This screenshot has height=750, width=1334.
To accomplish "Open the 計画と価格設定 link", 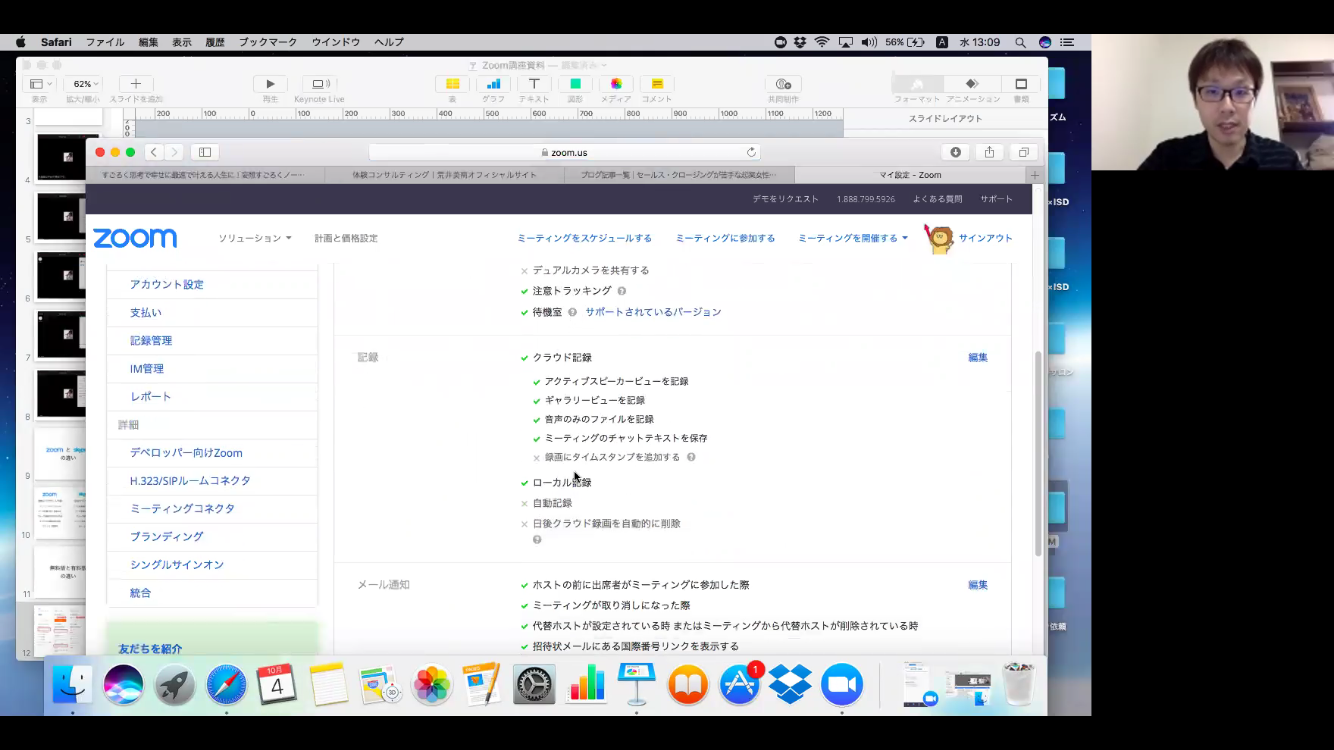I will point(346,238).
